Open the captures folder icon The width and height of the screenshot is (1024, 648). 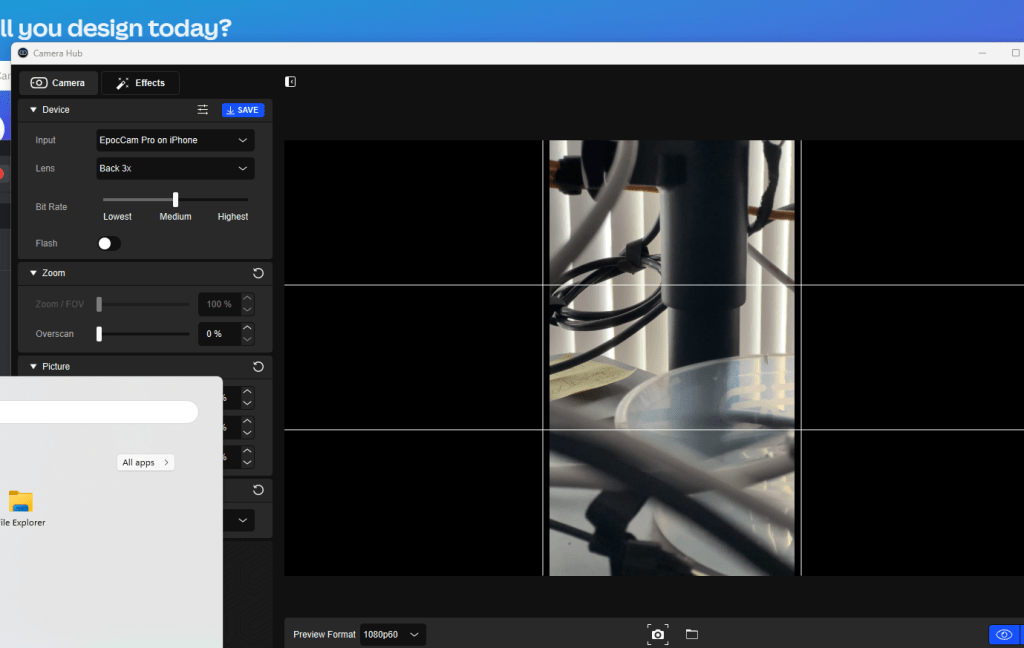[x=692, y=634]
